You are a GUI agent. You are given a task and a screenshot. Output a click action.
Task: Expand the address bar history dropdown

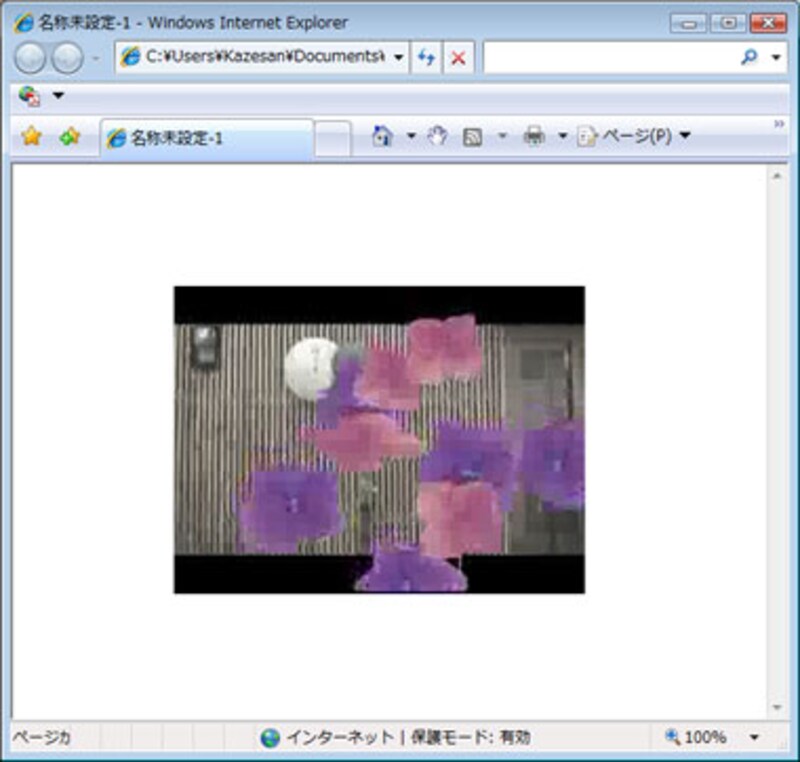point(398,58)
